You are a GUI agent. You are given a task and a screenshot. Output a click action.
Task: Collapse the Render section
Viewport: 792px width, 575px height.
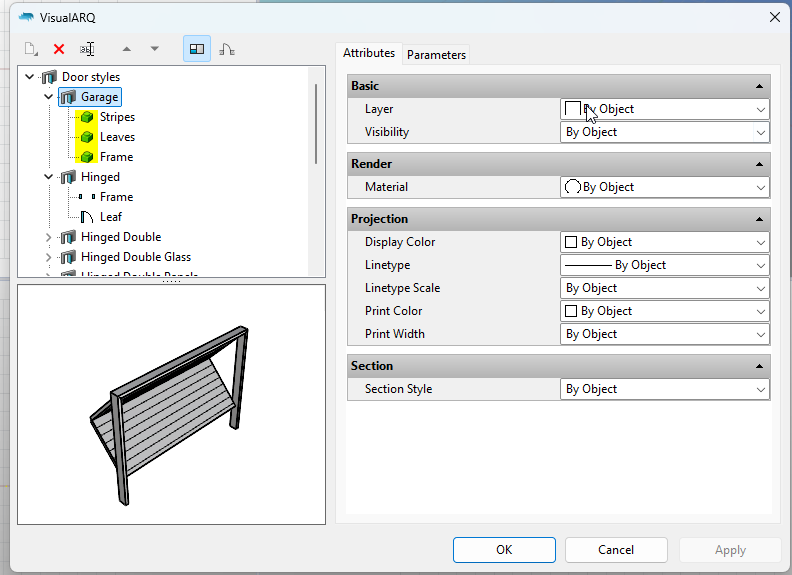tap(759, 164)
